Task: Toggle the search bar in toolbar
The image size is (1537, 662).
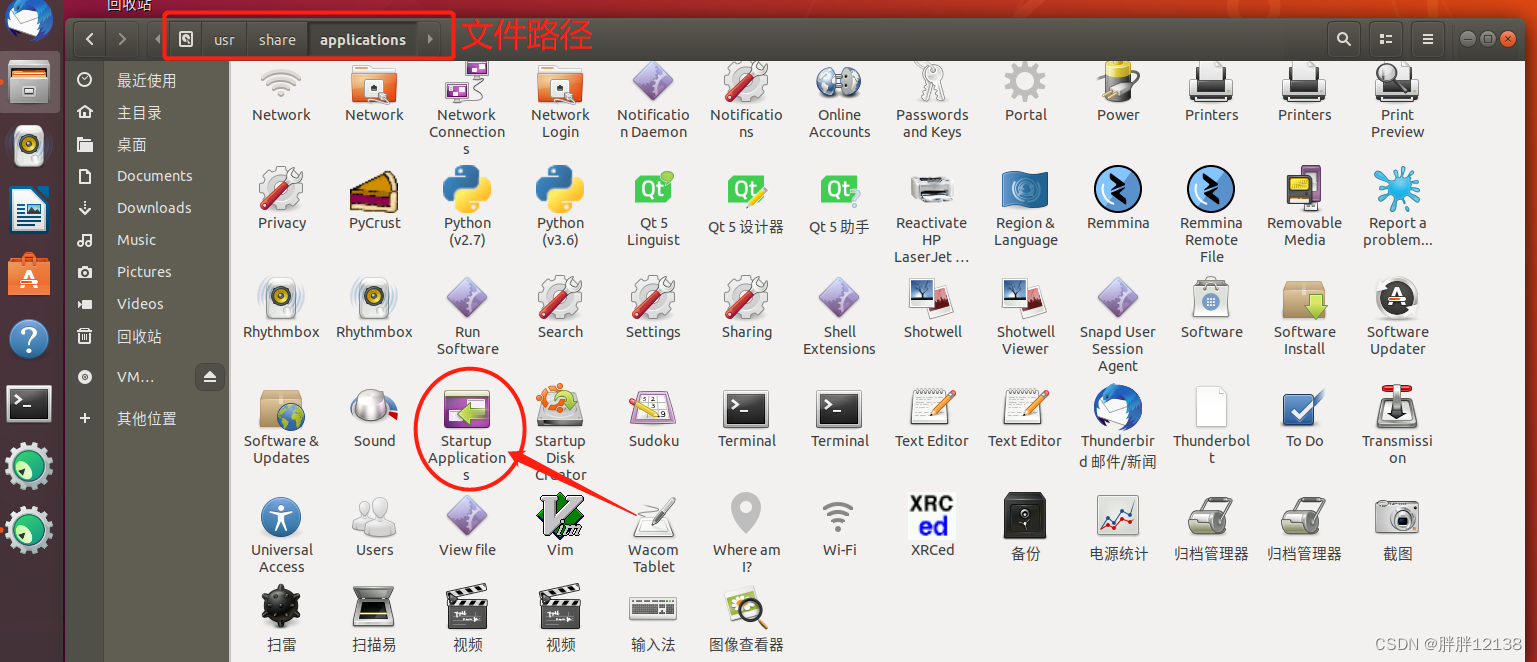Action: click(x=1343, y=39)
